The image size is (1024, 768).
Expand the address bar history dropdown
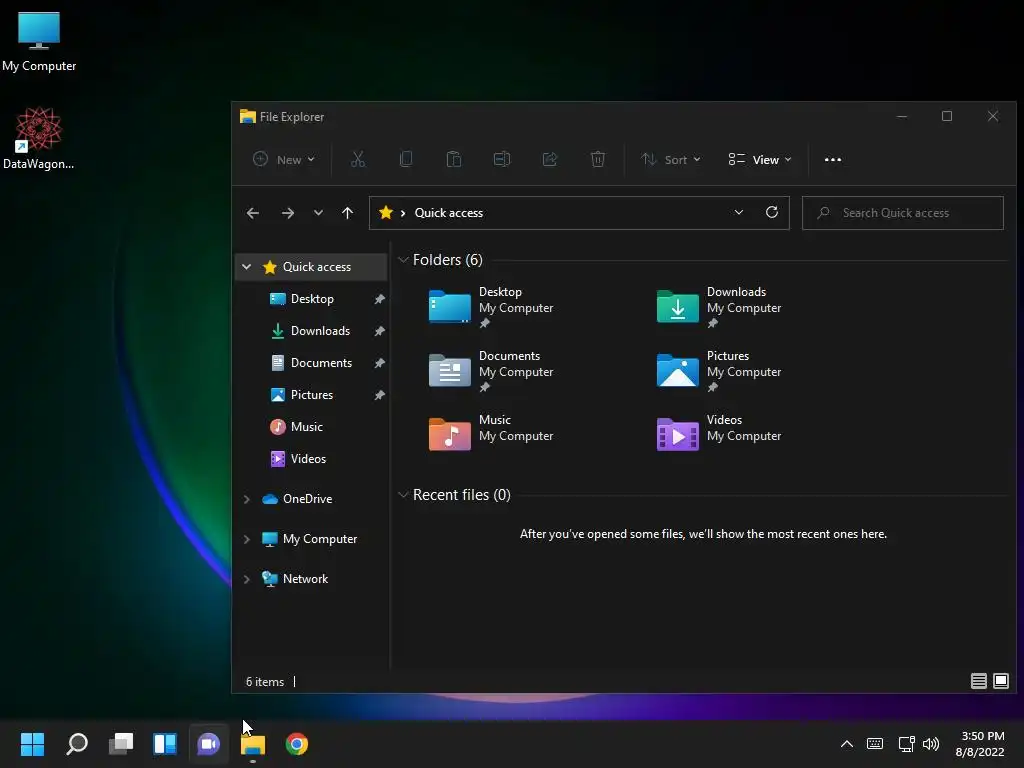coord(739,212)
